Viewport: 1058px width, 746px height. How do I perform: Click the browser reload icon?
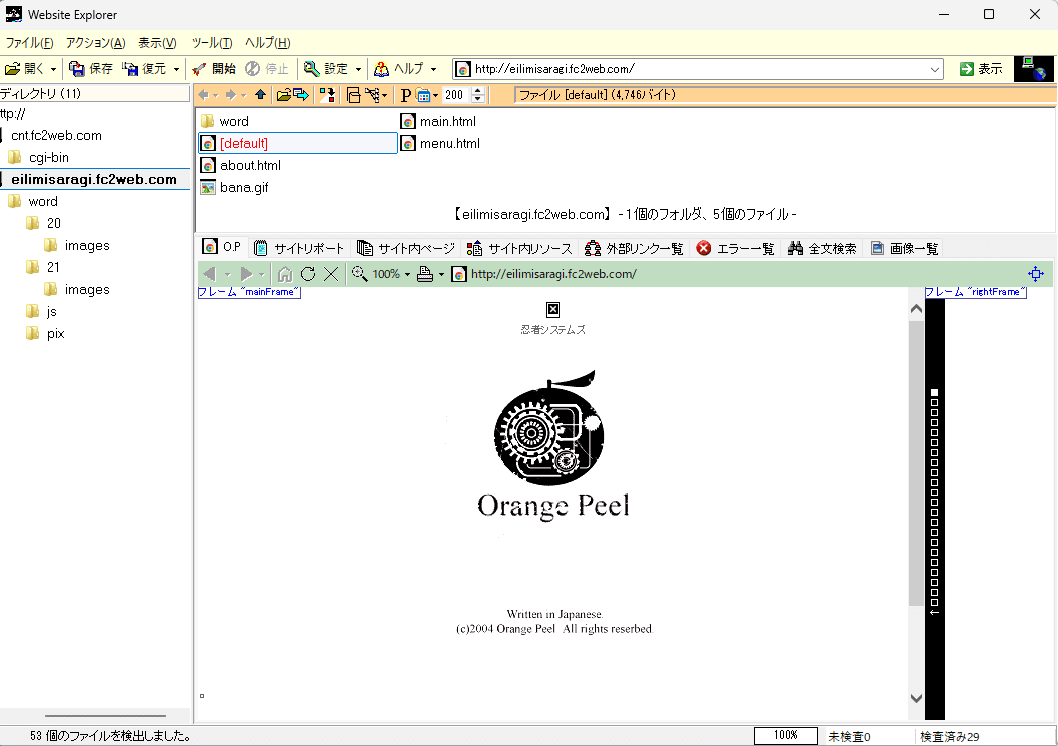(x=308, y=274)
